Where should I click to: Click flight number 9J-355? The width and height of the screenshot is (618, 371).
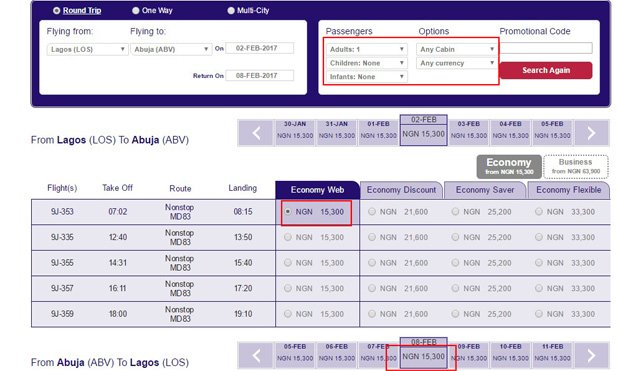[x=62, y=263]
